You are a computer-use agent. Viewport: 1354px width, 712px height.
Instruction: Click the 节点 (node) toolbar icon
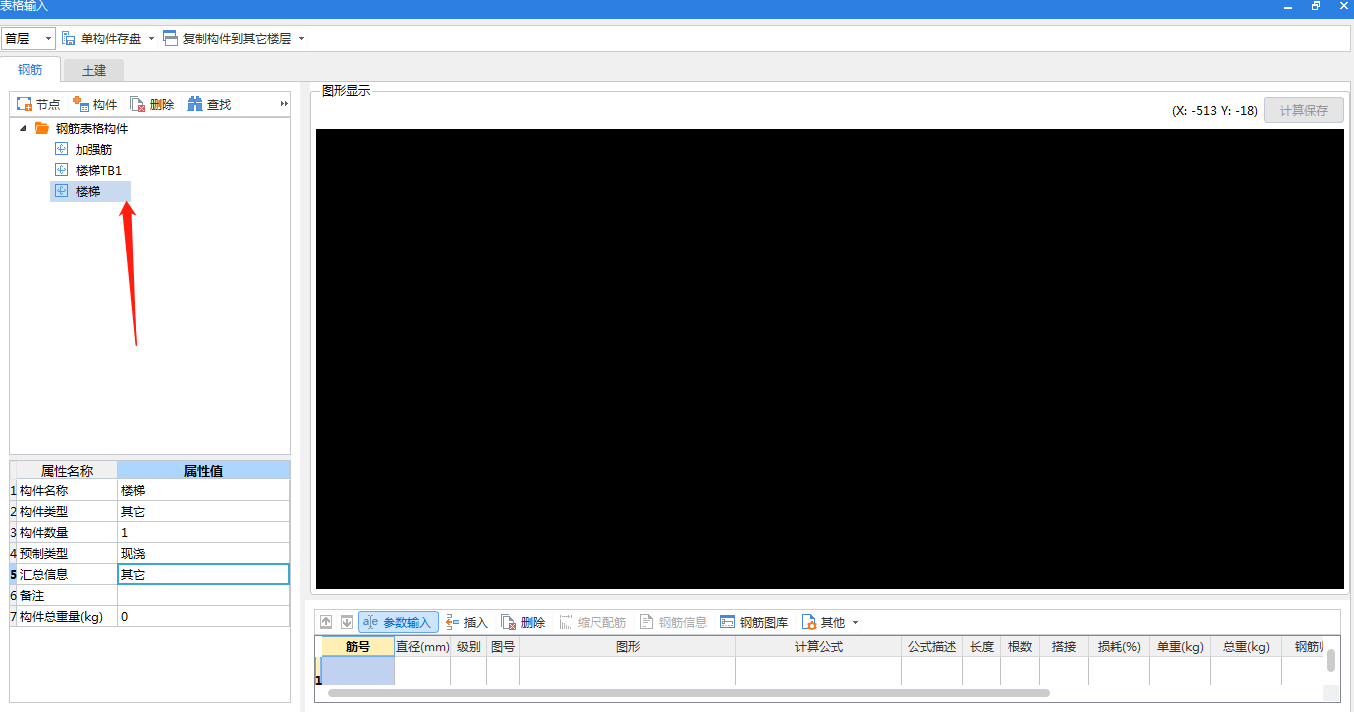[24, 104]
